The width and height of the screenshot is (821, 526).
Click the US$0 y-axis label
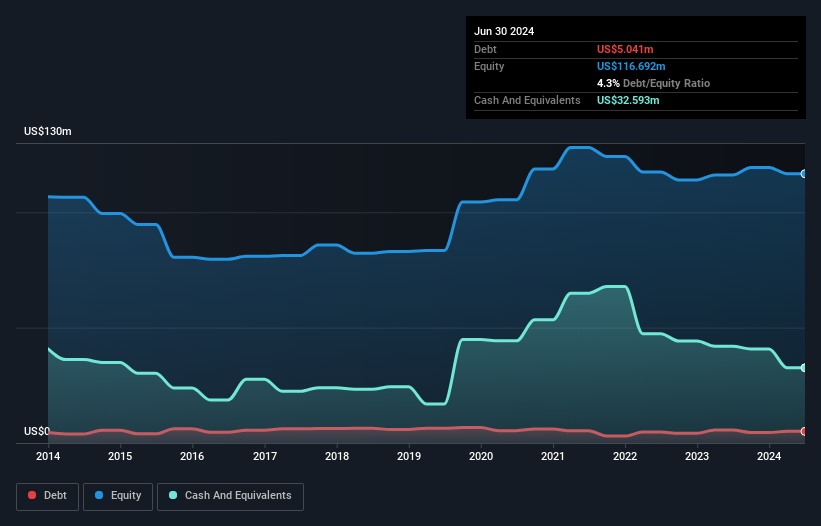37,431
